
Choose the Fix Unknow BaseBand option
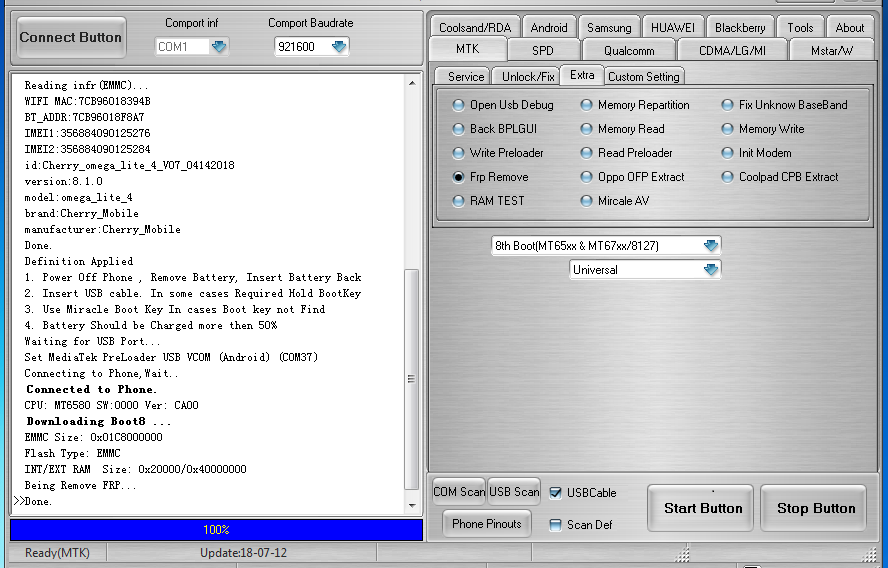click(784, 105)
